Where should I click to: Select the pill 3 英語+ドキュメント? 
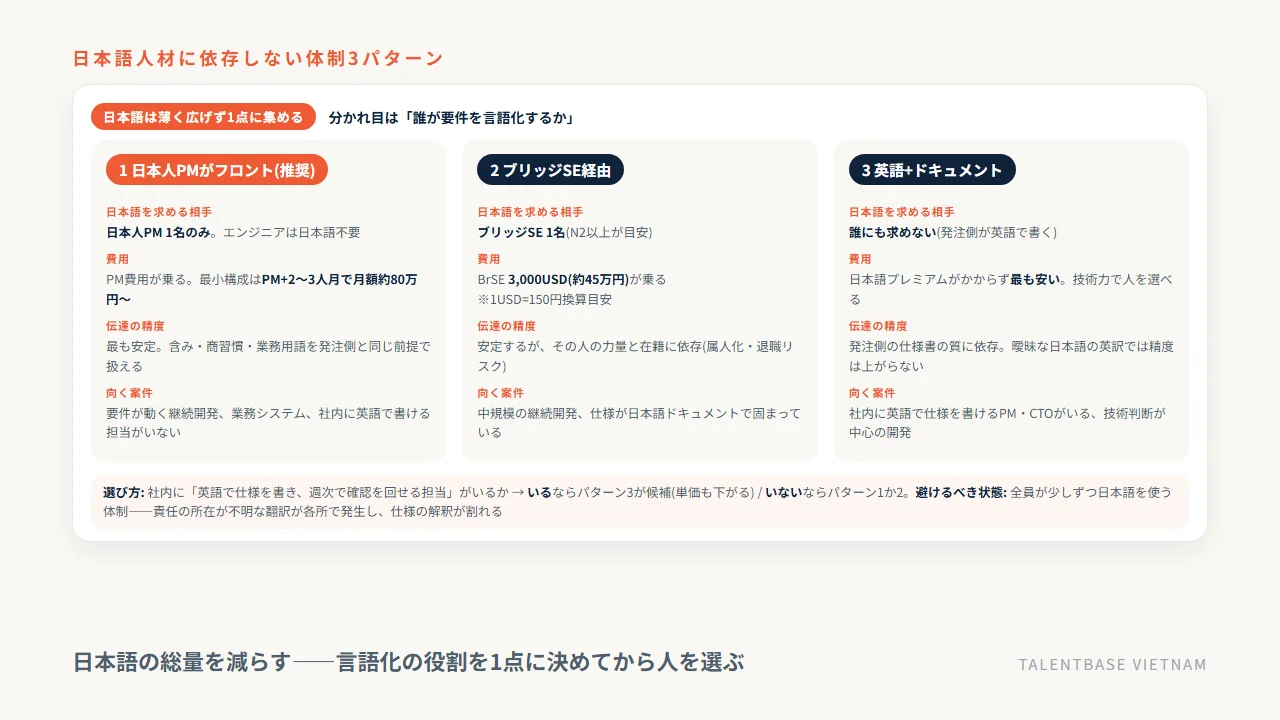click(932, 170)
